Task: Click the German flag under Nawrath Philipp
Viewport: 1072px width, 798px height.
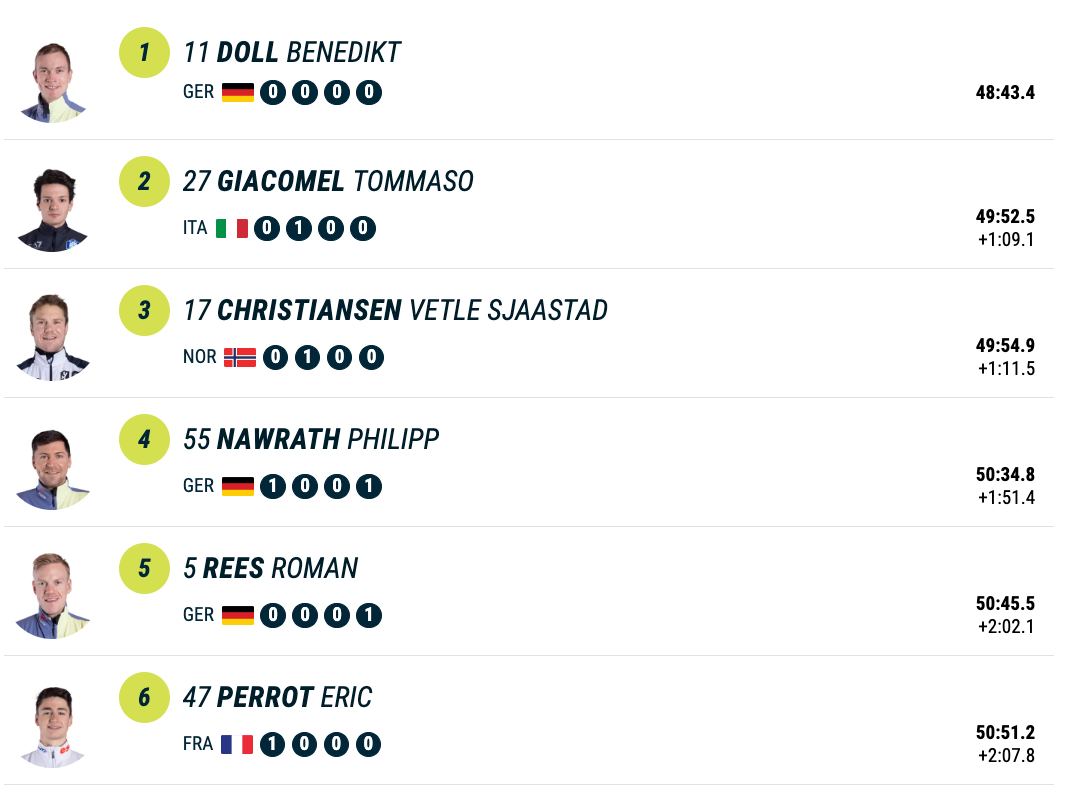Action: coord(238,486)
